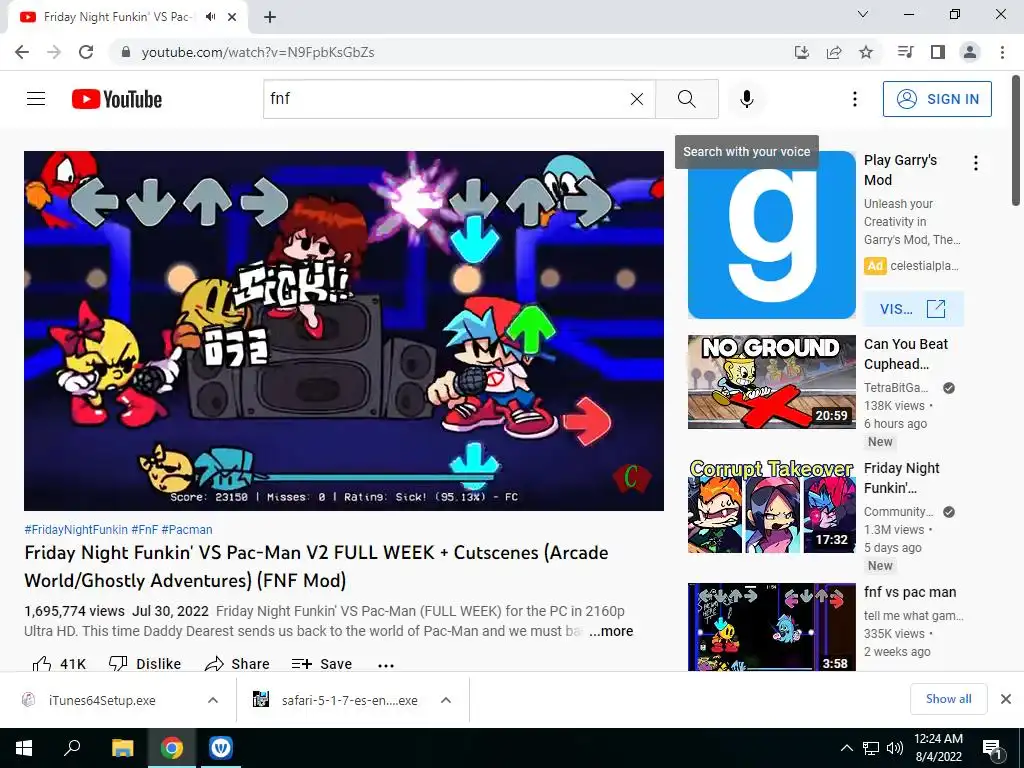Toggle Chrome side panel
The height and width of the screenshot is (768, 1024).
[x=938, y=52]
